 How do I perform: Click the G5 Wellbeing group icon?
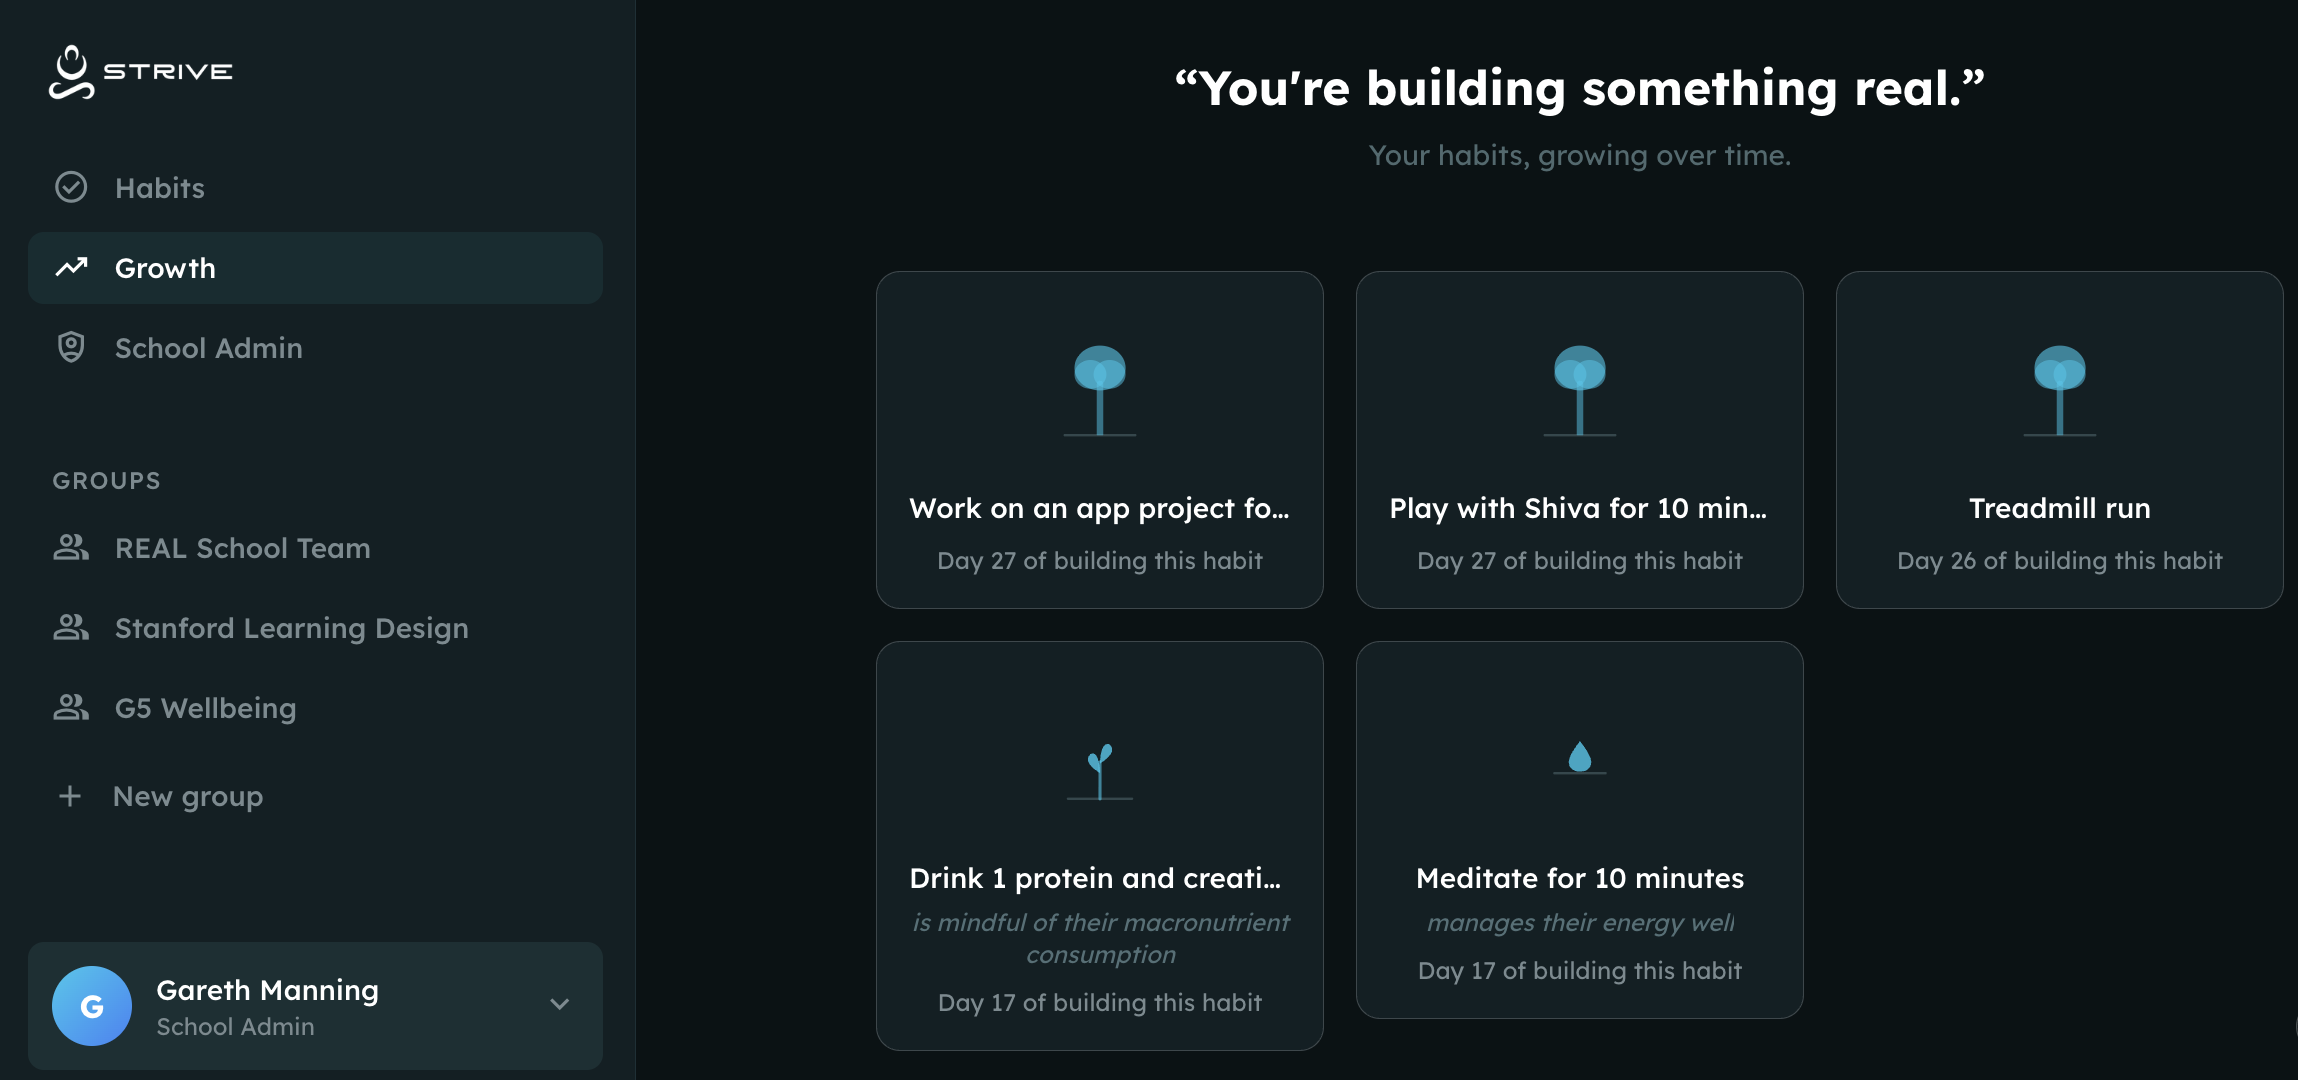click(x=71, y=707)
